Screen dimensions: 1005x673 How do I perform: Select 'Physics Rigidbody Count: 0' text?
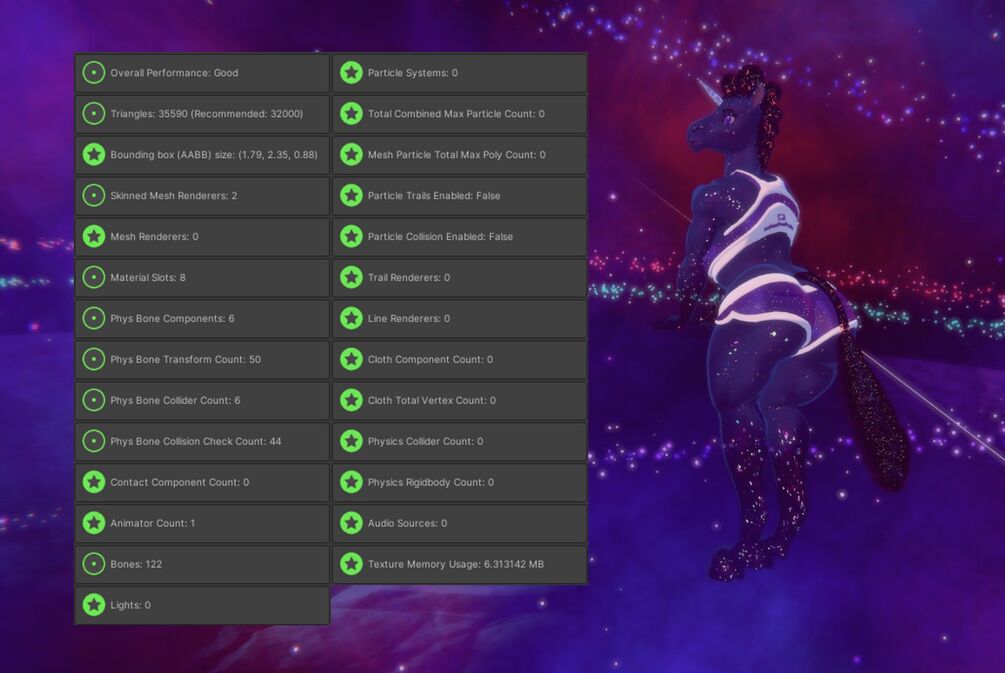click(x=431, y=483)
